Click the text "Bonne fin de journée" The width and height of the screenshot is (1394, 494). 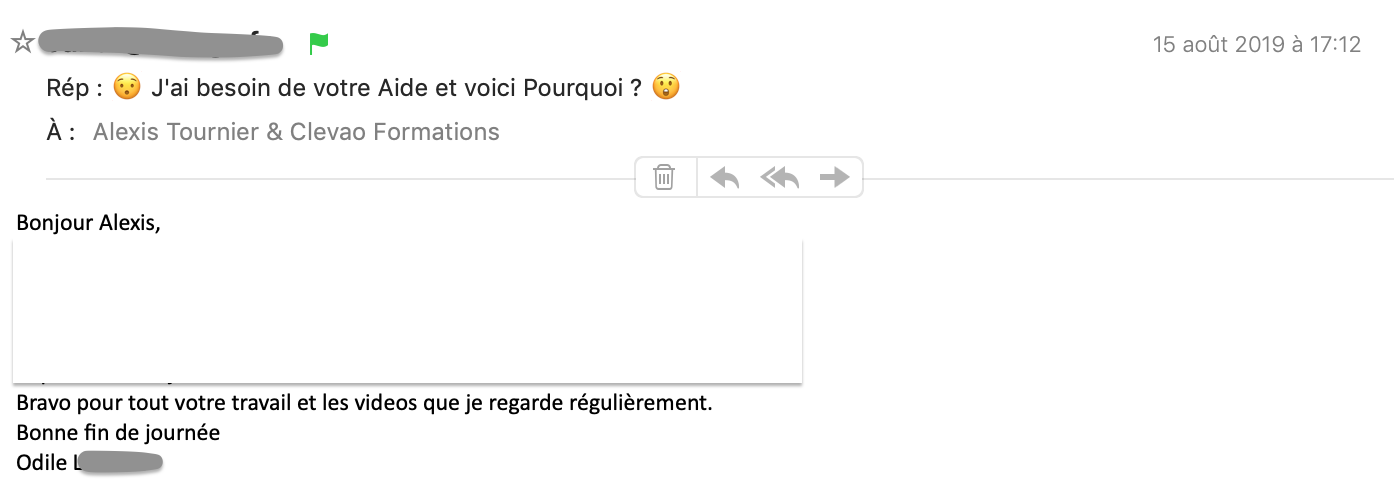click(118, 433)
